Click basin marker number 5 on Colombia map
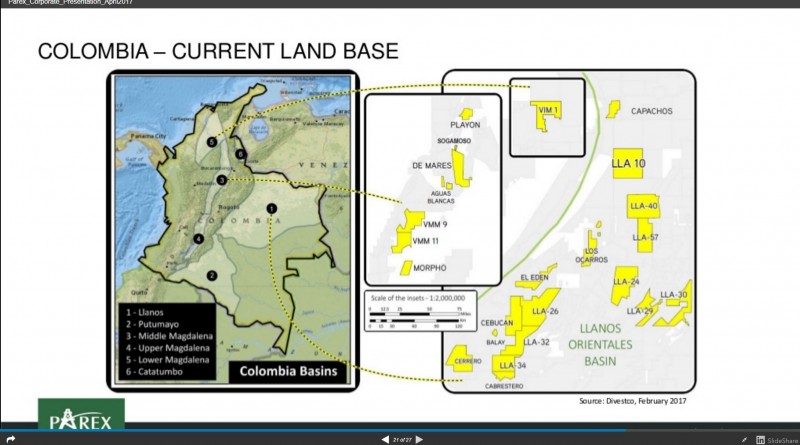Viewport: 800px width, 445px height. [213, 143]
